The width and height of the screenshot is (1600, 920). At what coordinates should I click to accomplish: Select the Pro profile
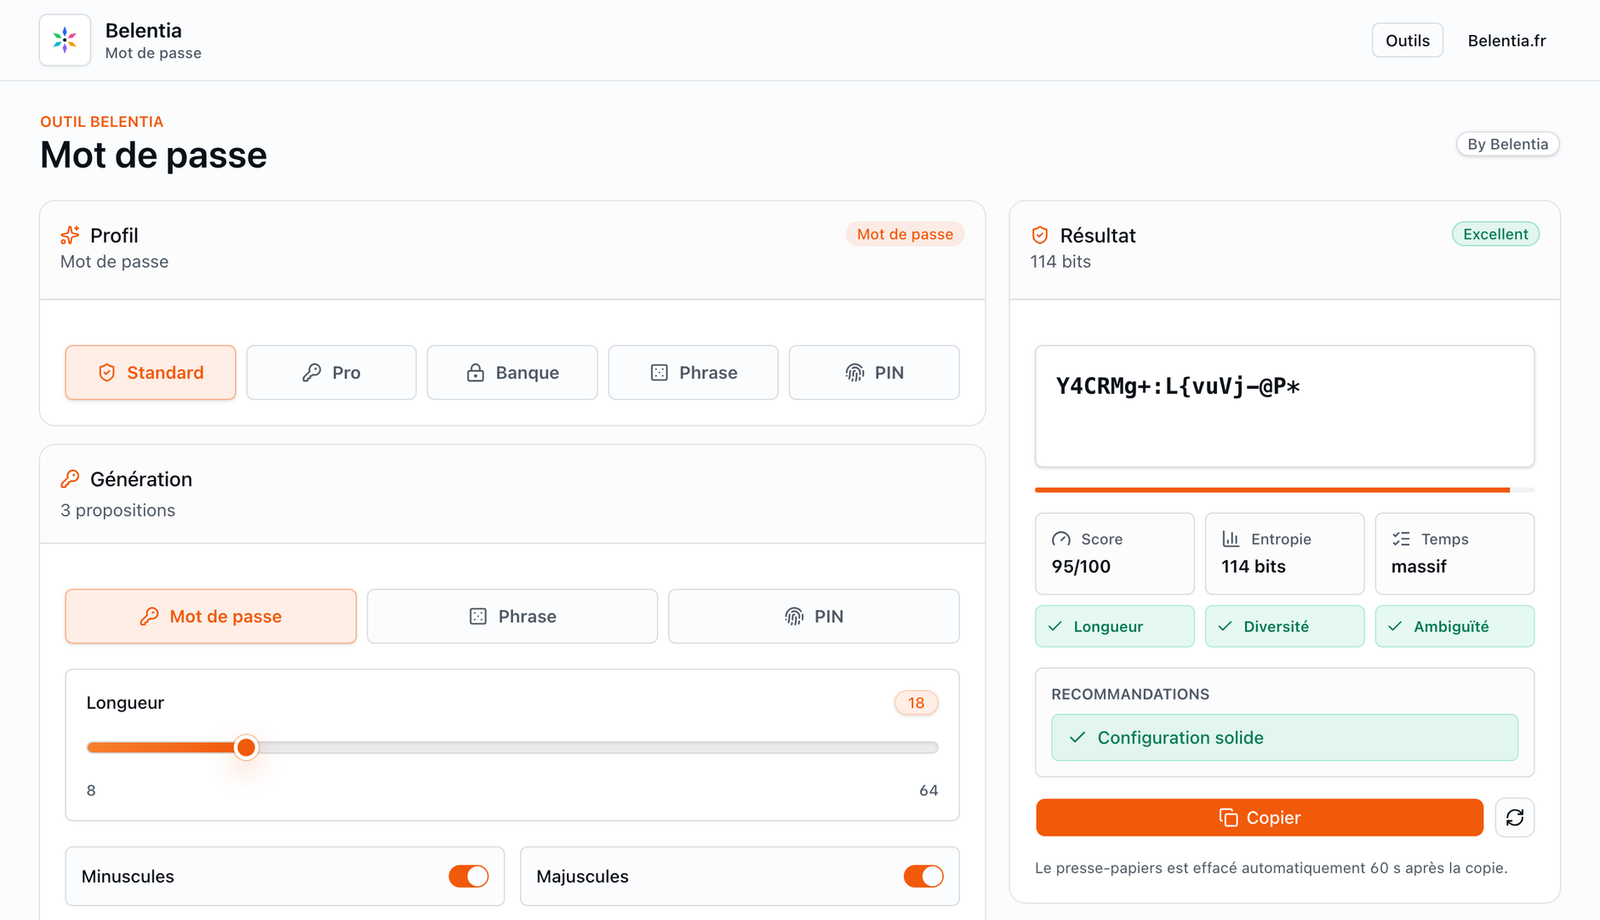pos(331,372)
